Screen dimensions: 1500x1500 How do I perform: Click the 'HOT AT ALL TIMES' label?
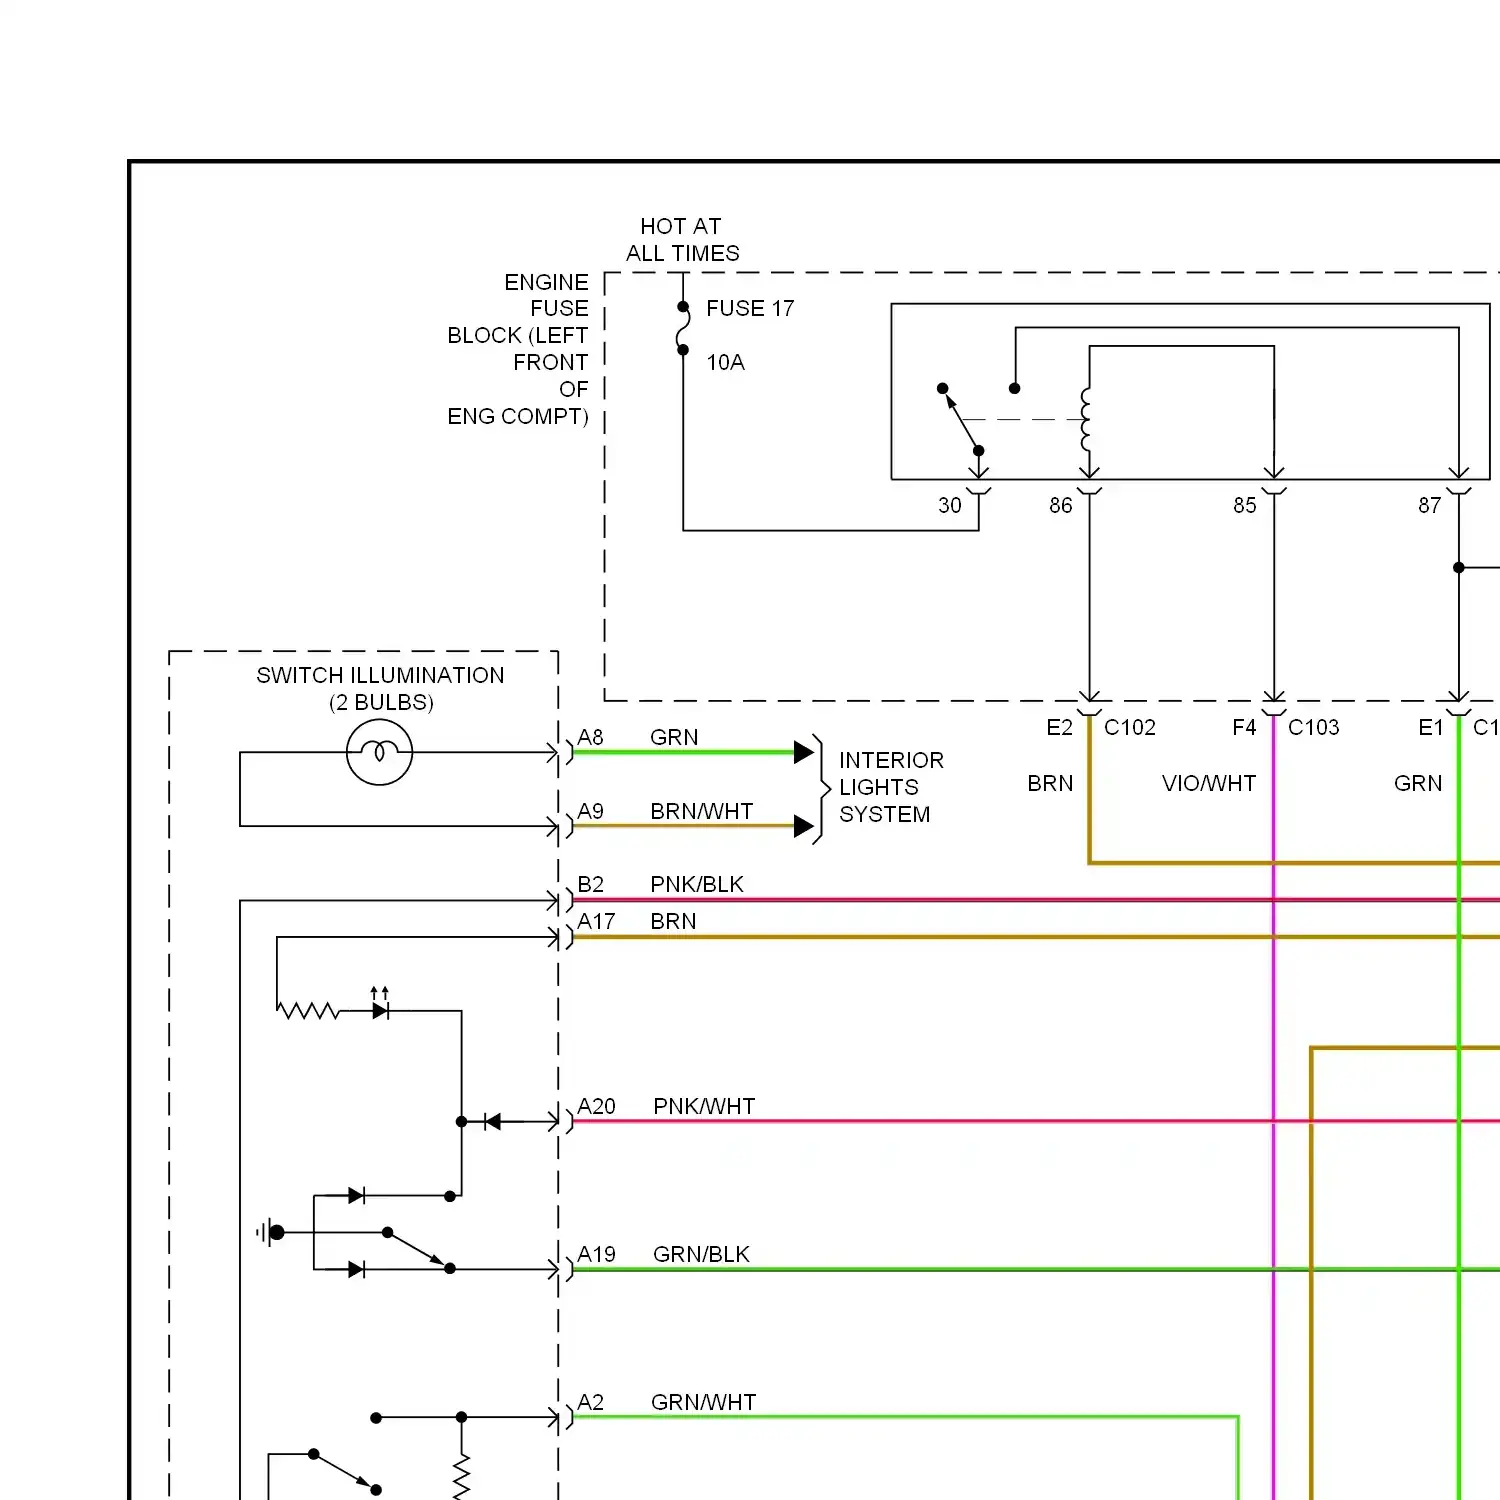683,240
